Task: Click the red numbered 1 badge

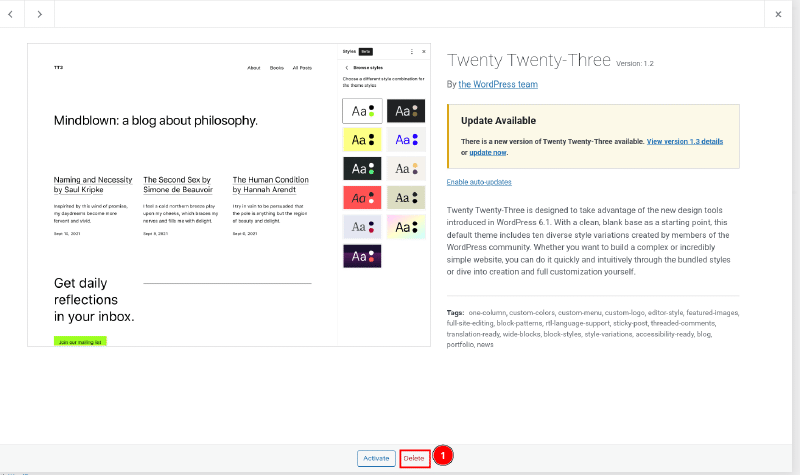Action: 444,455
